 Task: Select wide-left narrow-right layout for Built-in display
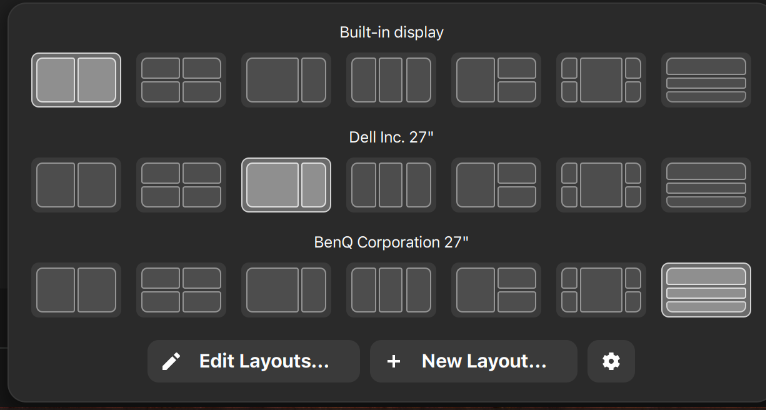coord(286,80)
